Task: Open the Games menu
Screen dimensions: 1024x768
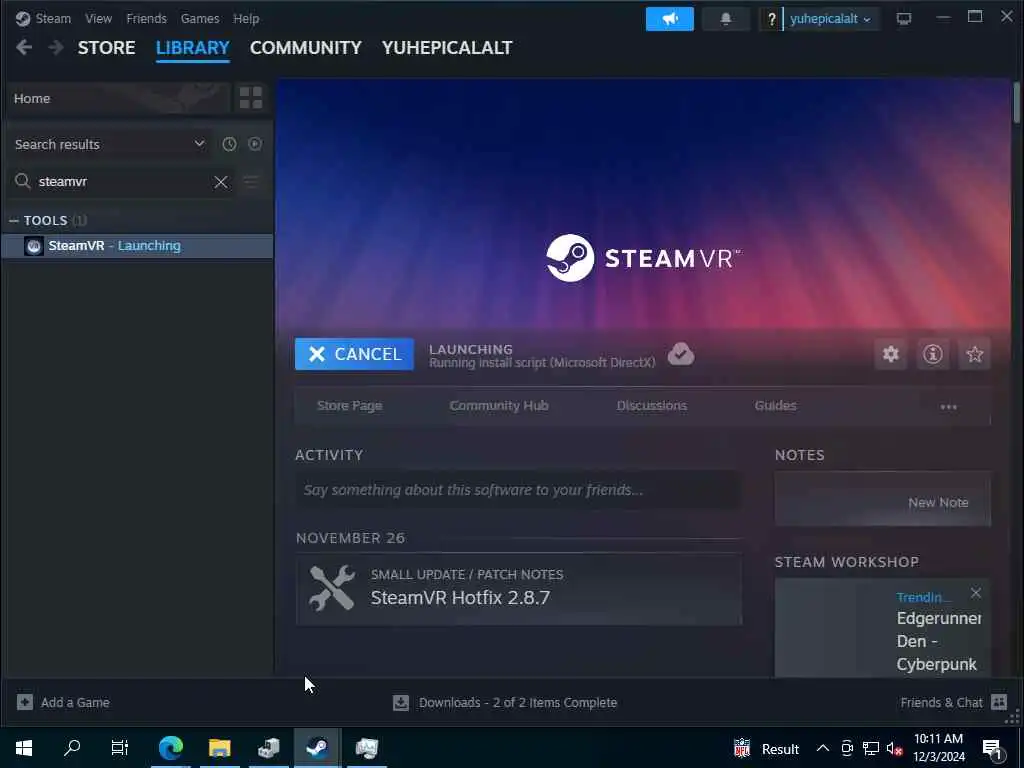Action: 200,18
